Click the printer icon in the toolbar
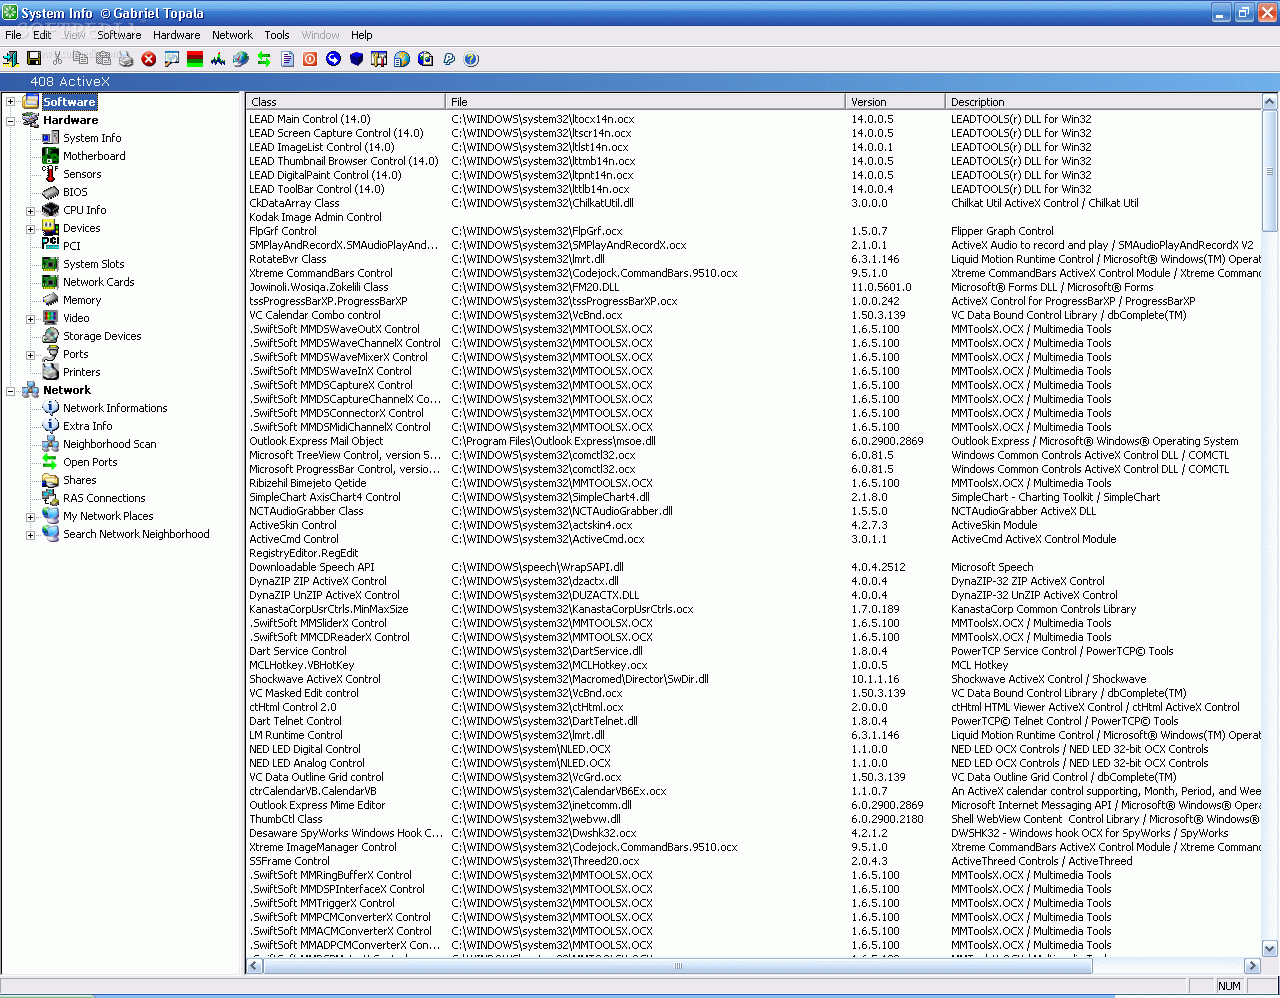This screenshot has height=998, width=1280. pyautogui.click(x=126, y=59)
